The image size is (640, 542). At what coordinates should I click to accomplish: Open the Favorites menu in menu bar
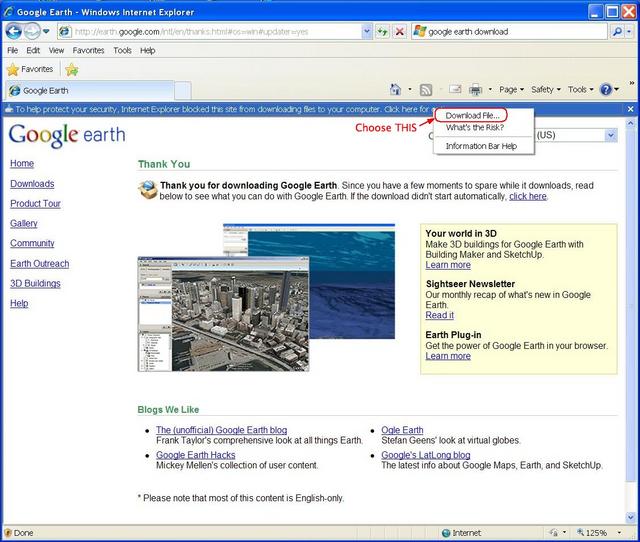[89, 51]
